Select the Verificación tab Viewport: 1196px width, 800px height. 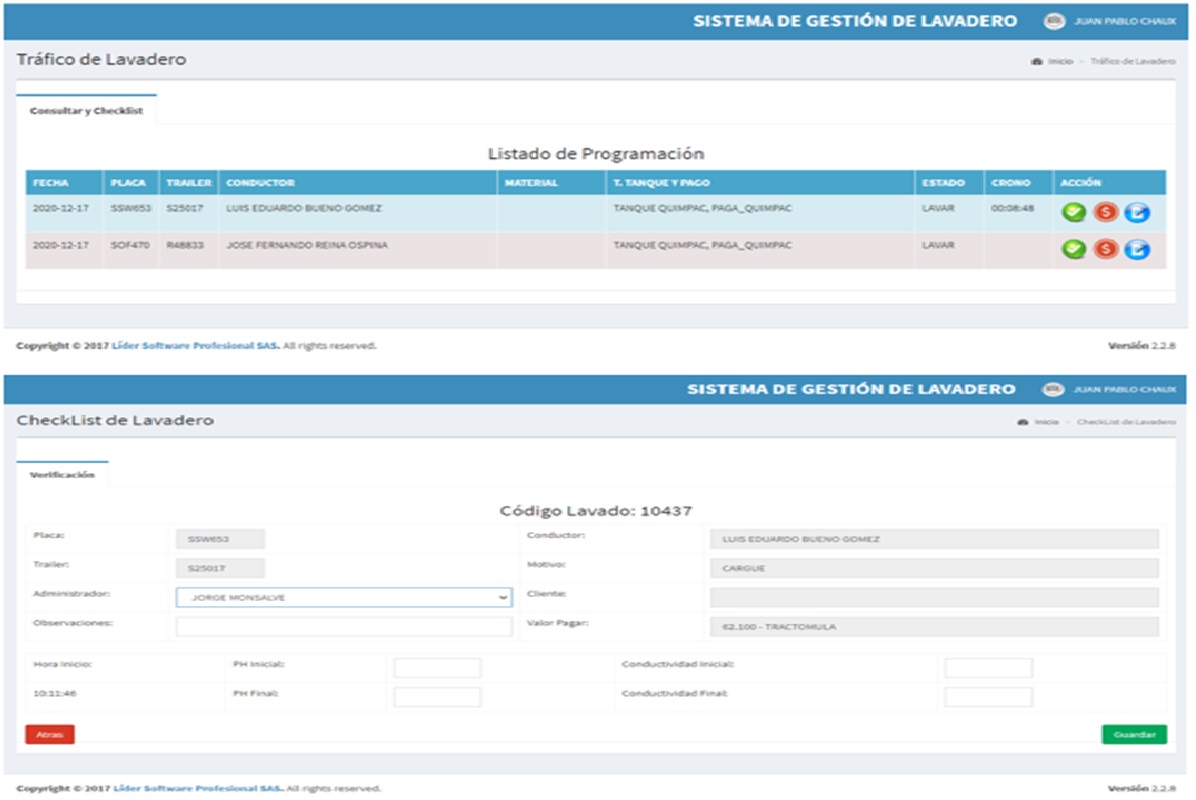tap(62, 475)
